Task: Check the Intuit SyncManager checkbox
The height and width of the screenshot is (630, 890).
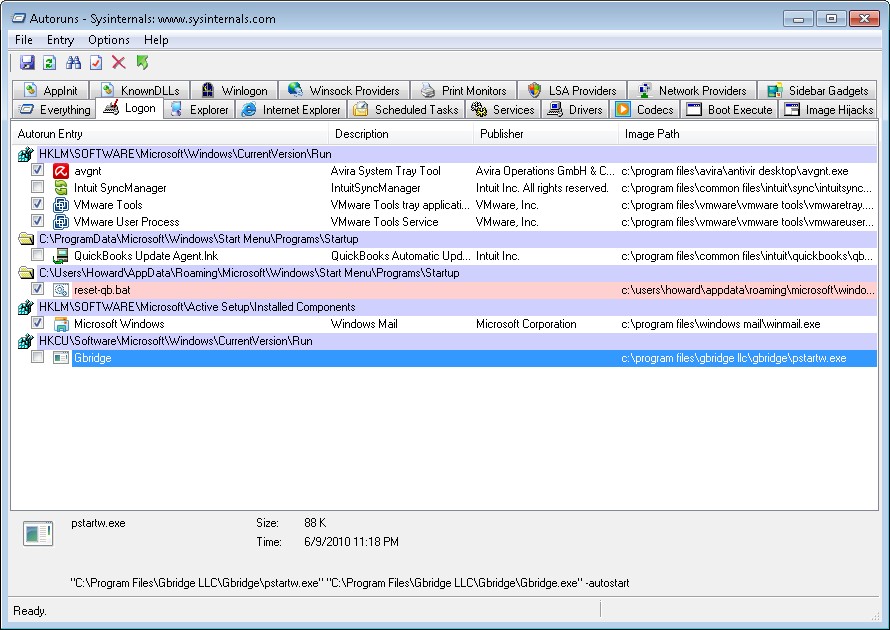Action: 37,187
